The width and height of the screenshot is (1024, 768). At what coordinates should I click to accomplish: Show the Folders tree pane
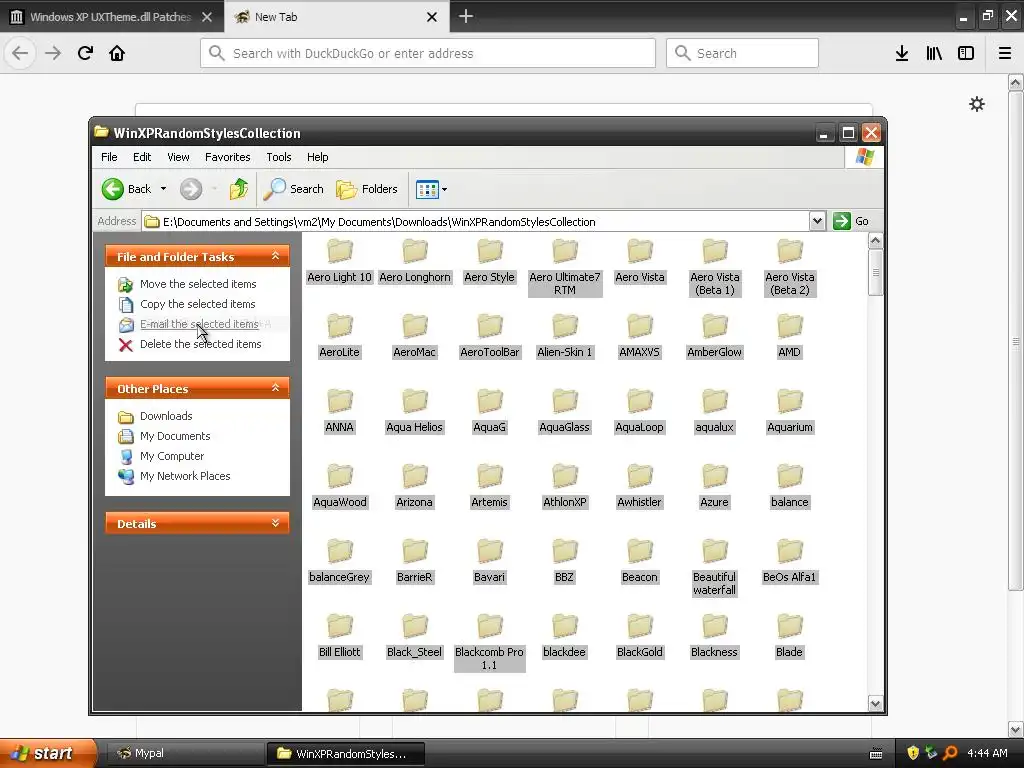(x=366, y=189)
